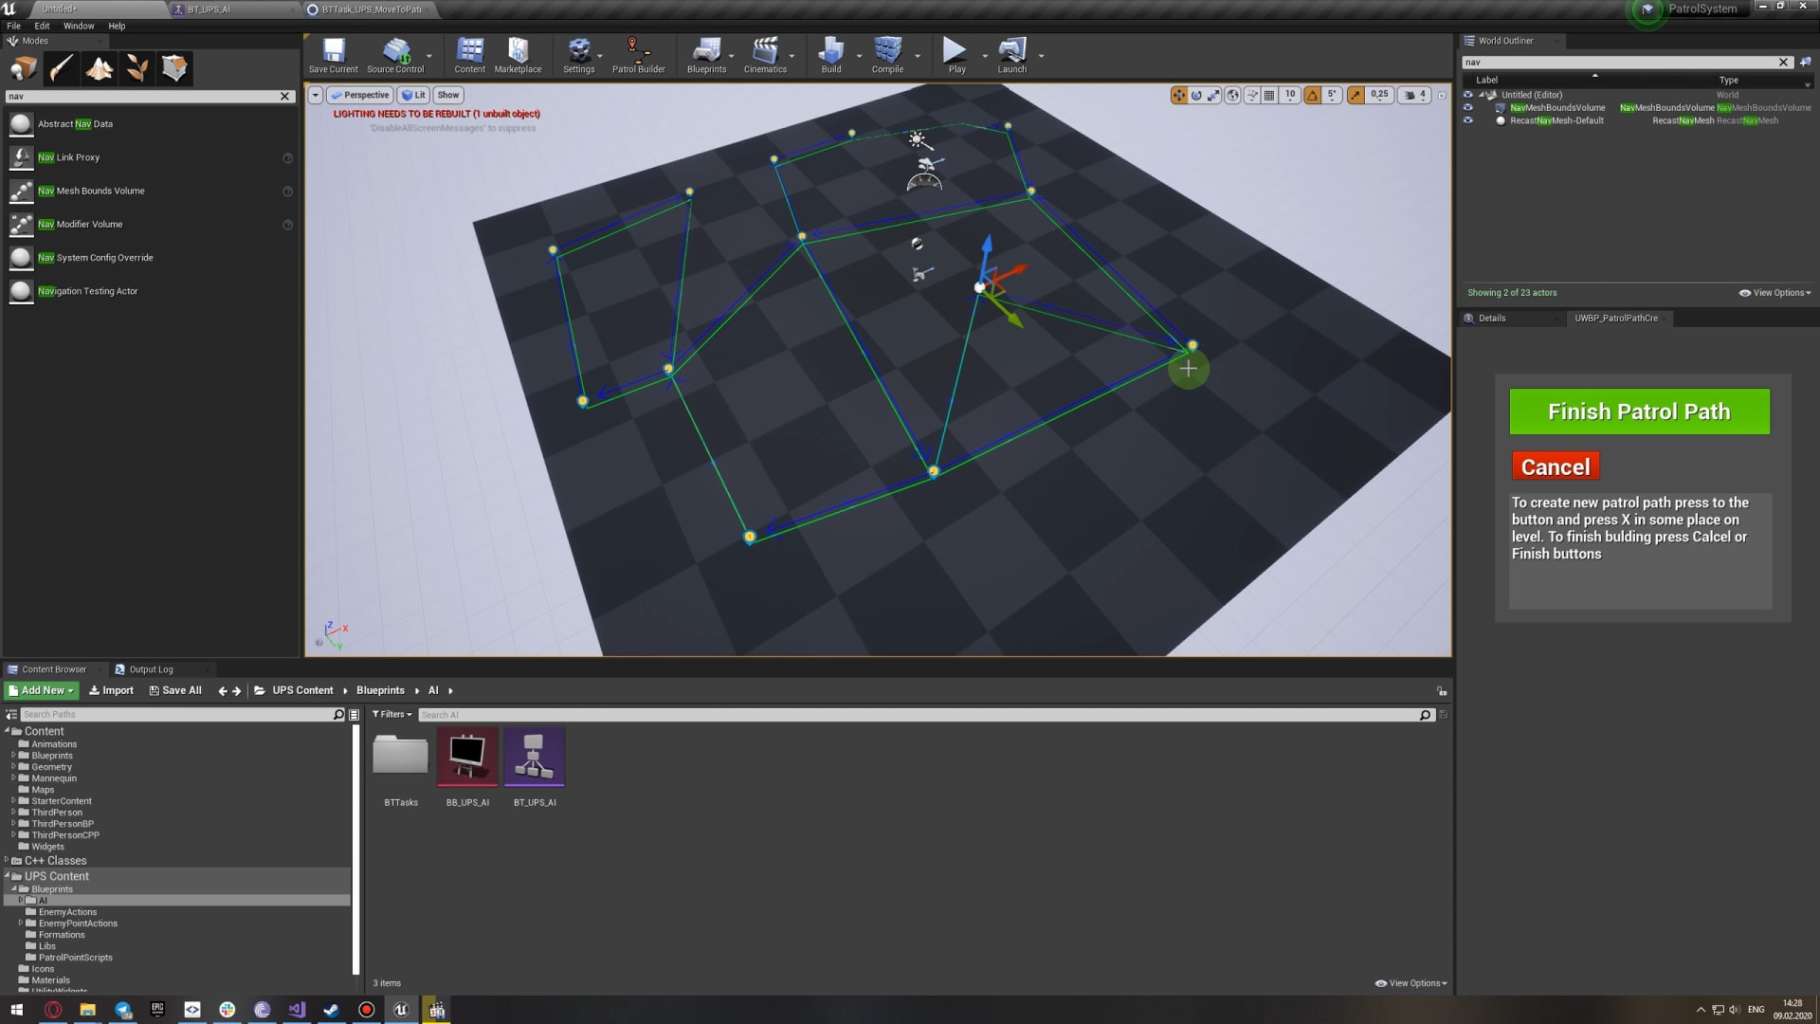Switch to the BT_UPS_AI tab
Screen dimensions: 1820x1024
pos(208,9)
